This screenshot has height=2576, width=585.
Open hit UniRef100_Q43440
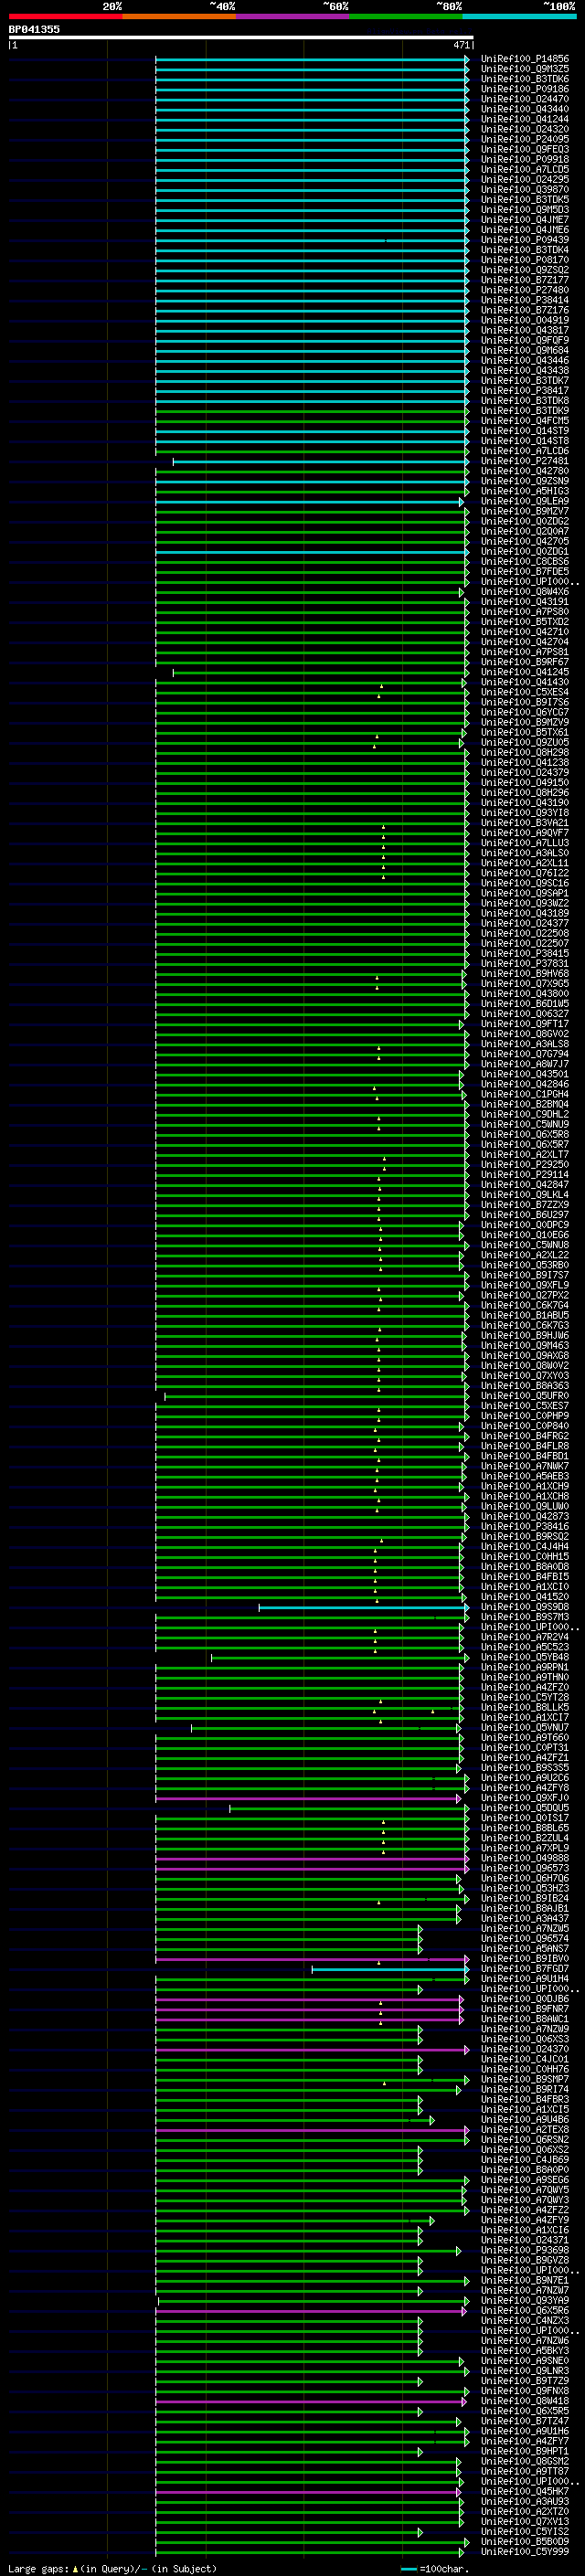(525, 109)
